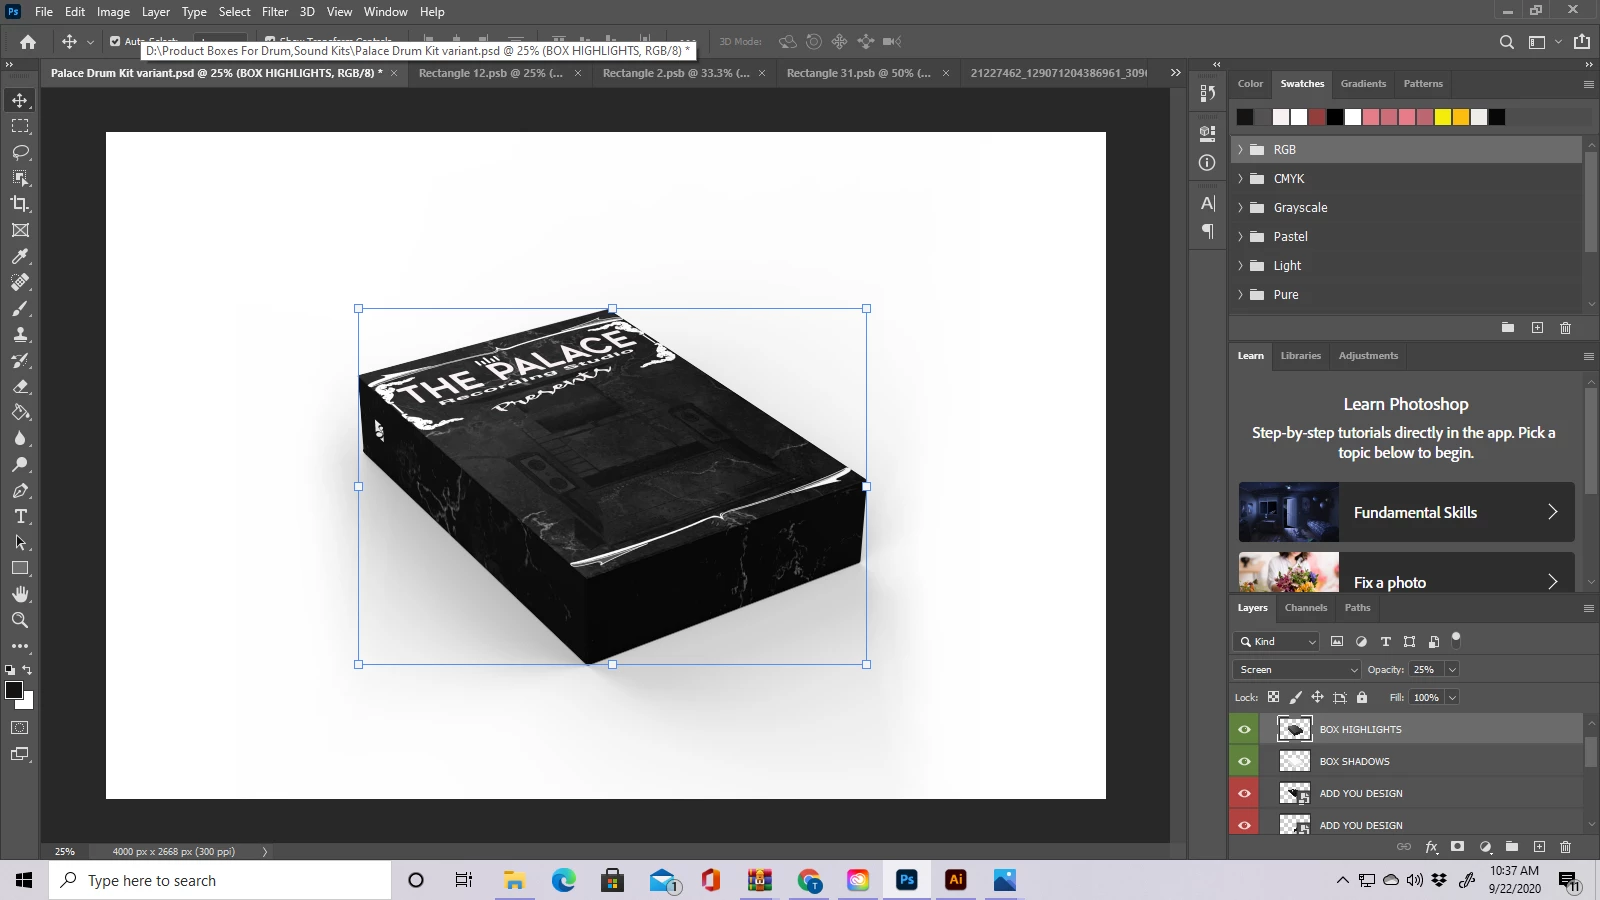Switch to the Gradients tab

pyautogui.click(x=1363, y=84)
